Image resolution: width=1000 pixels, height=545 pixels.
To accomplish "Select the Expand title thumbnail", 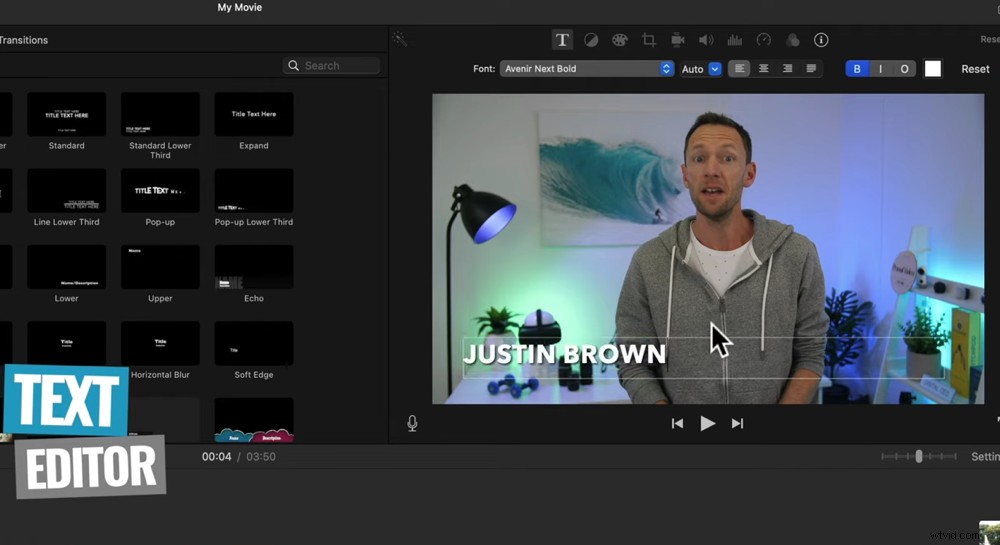I will point(254,114).
